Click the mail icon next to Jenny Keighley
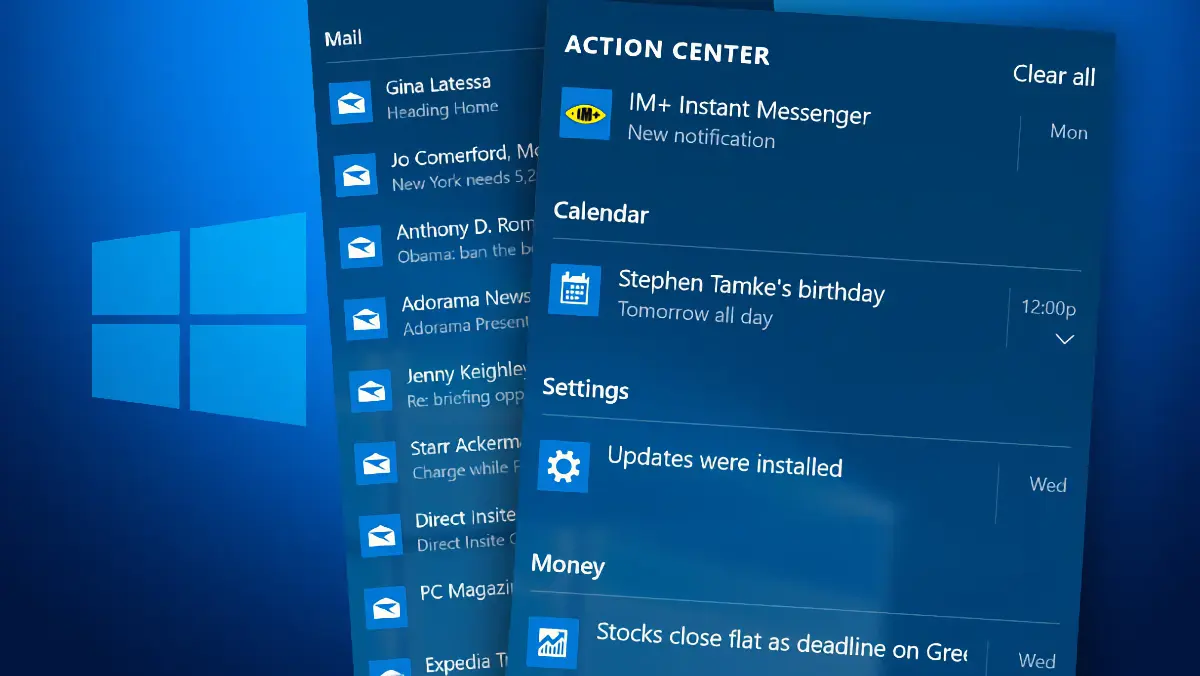Image resolution: width=1200 pixels, height=676 pixels. [371, 390]
